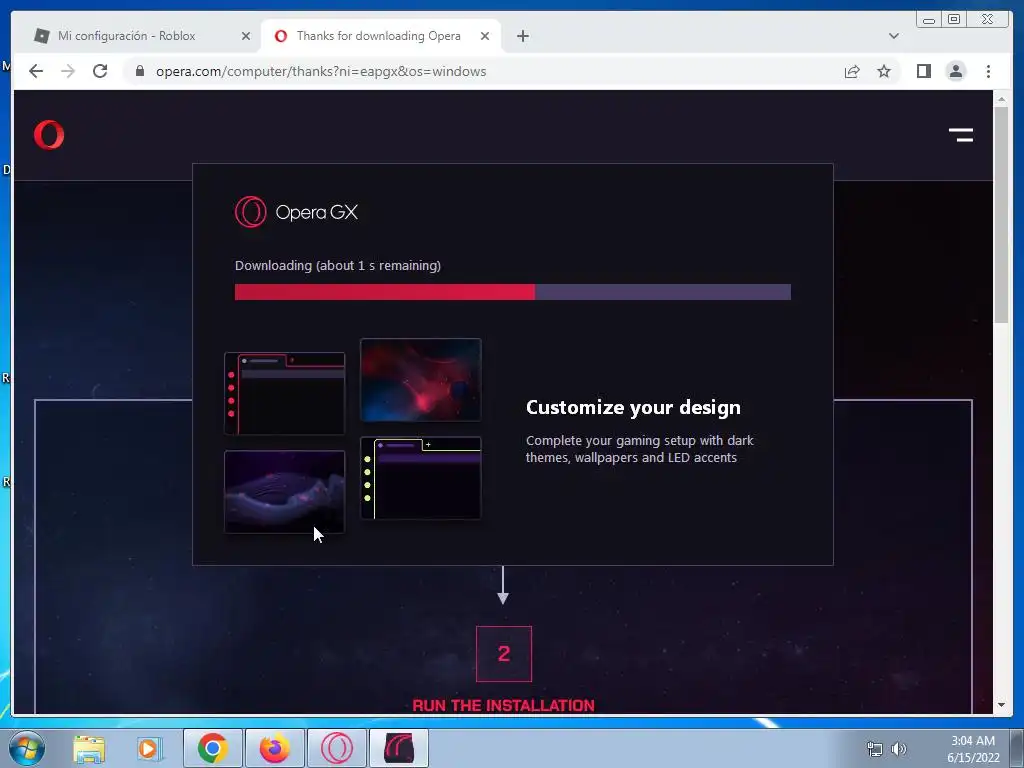Expand the tab search dropdown arrow

(893, 36)
